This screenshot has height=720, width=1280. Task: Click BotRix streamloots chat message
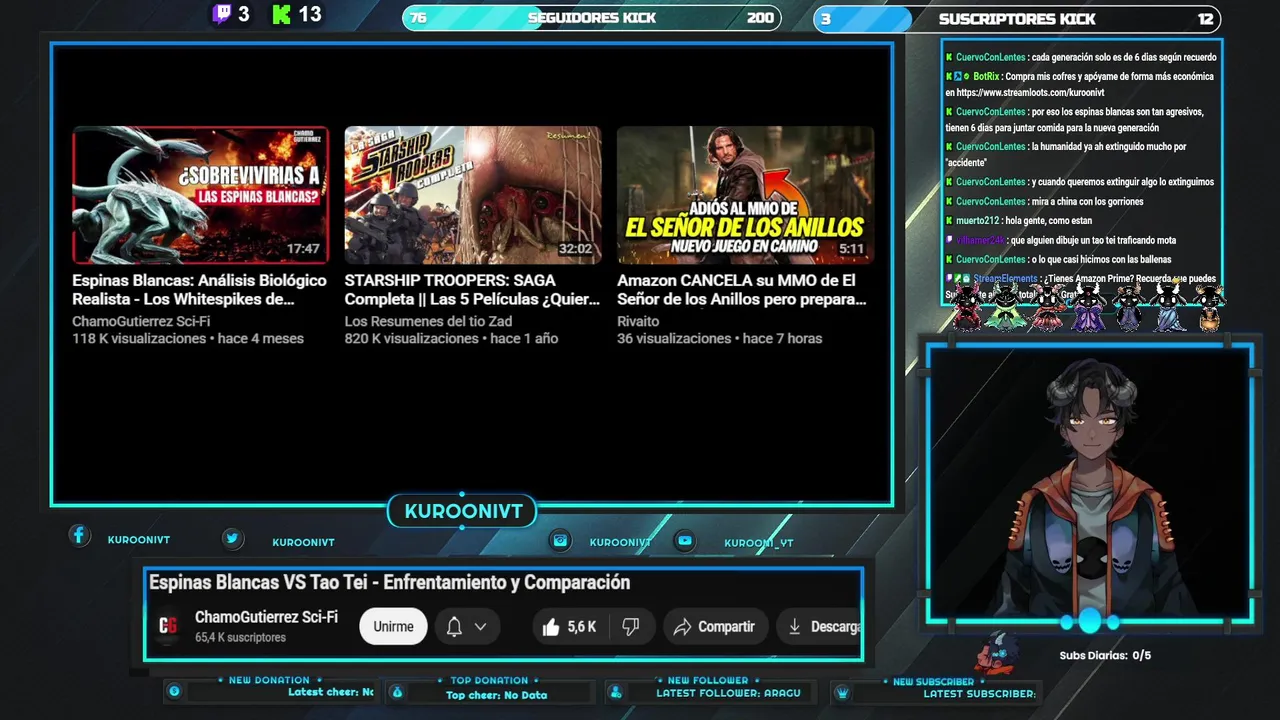coord(1080,84)
